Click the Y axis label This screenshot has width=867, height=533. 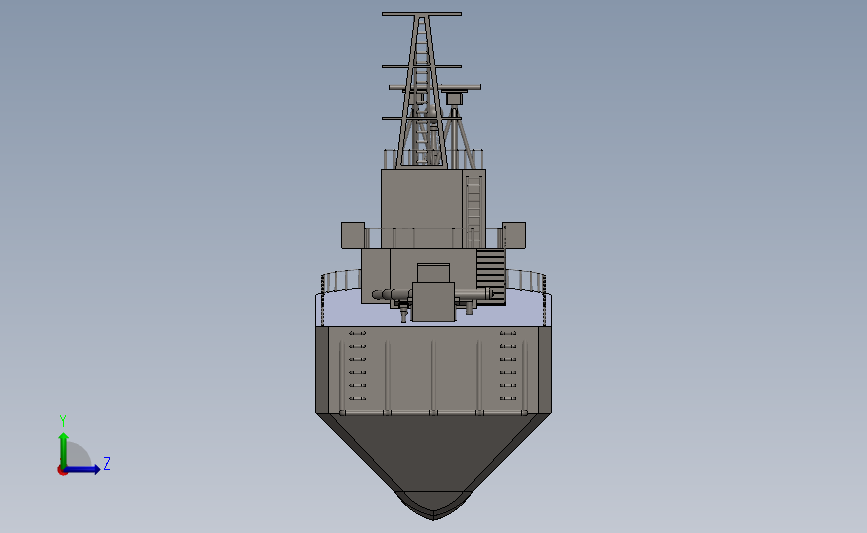pyautogui.click(x=63, y=421)
